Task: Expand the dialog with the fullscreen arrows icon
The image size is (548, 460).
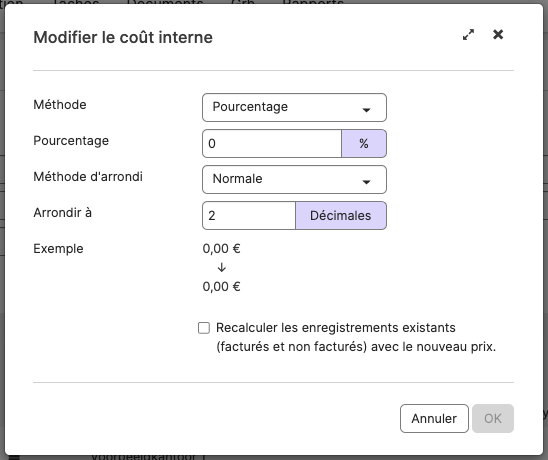Action: pyautogui.click(x=468, y=35)
